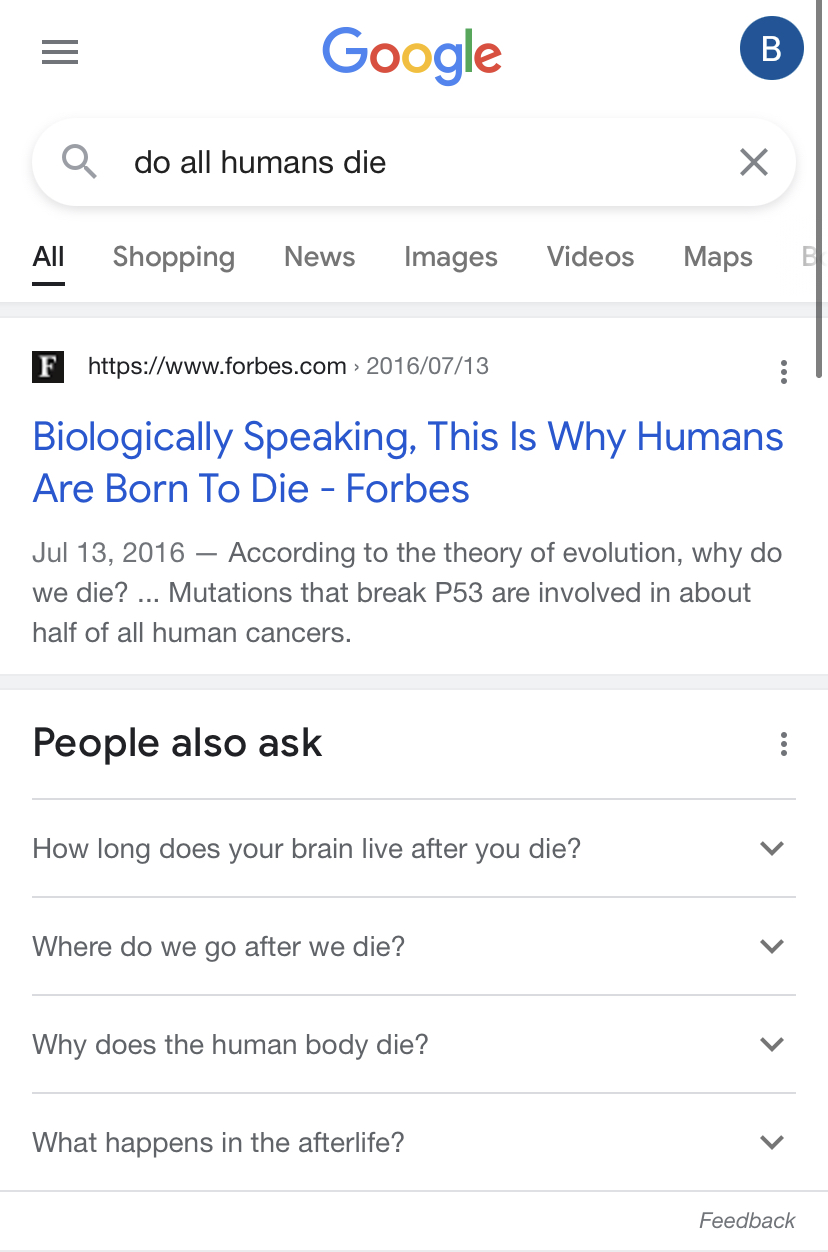The width and height of the screenshot is (828, 1252).
Task: Switch to the Images tab
Action: coord(451,257)
